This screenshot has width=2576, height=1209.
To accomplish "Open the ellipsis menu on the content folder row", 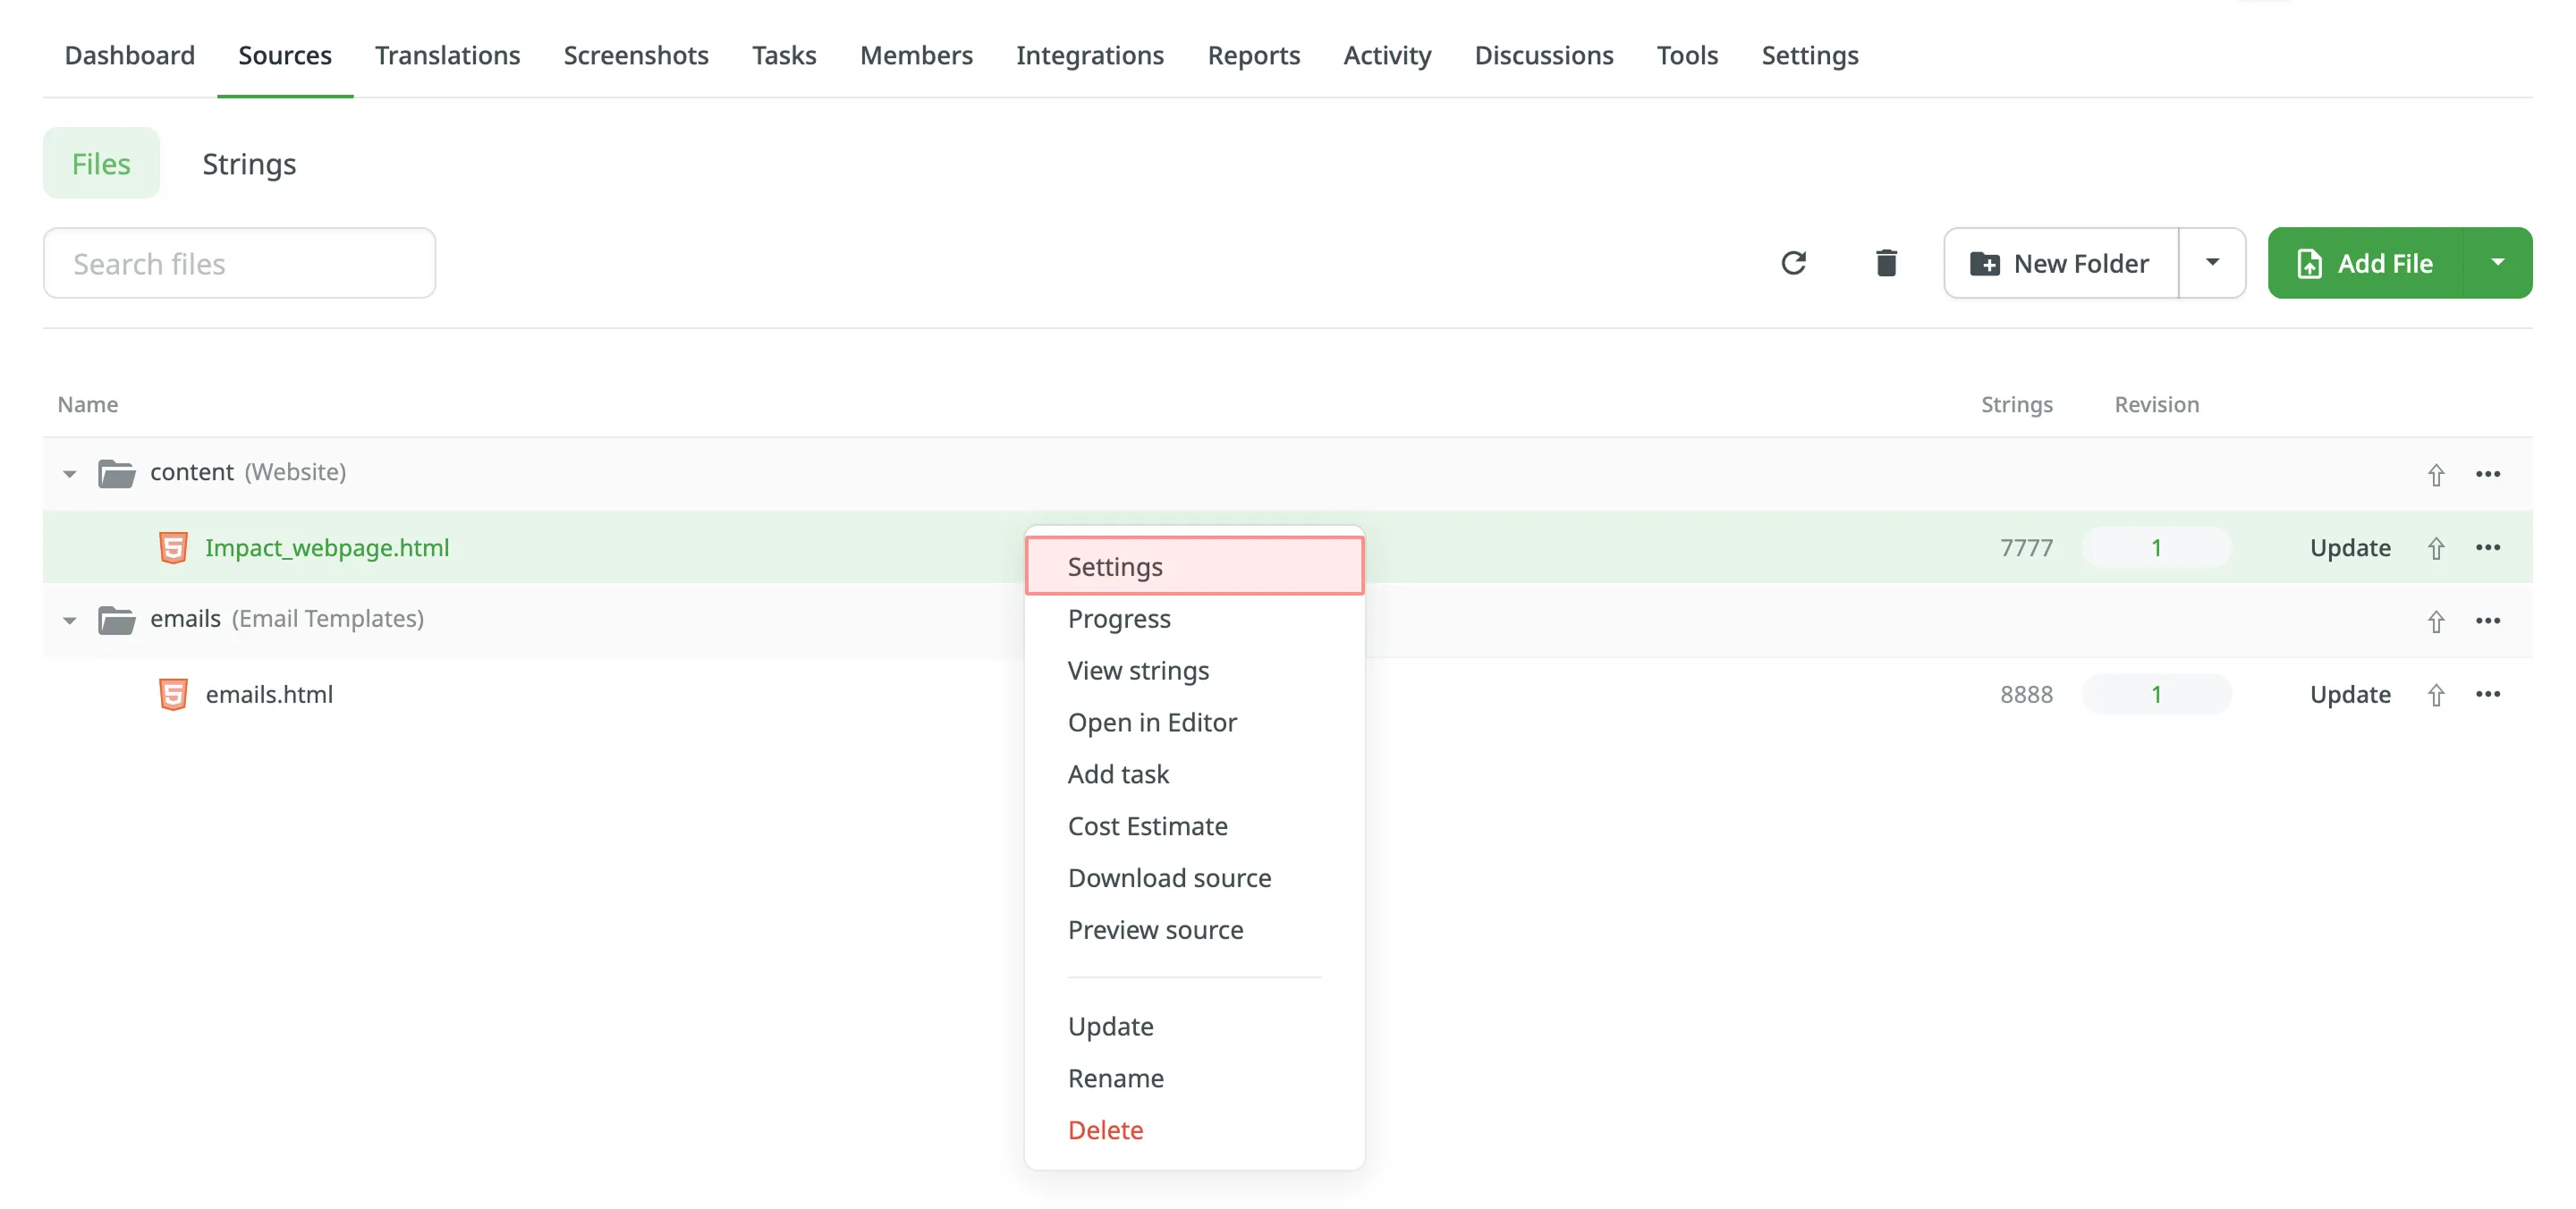I will [x=2489, y=475].
